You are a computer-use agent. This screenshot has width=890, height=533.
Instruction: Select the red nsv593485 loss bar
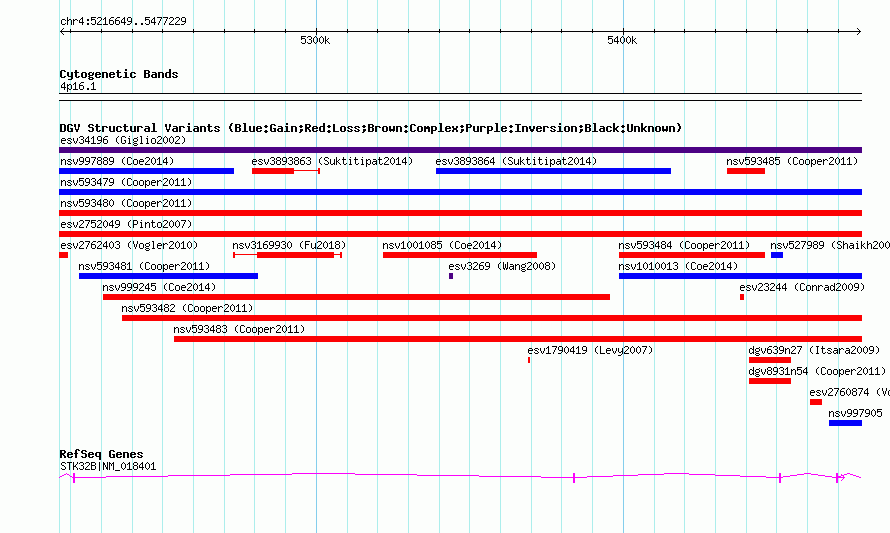(x=746, y=171)
